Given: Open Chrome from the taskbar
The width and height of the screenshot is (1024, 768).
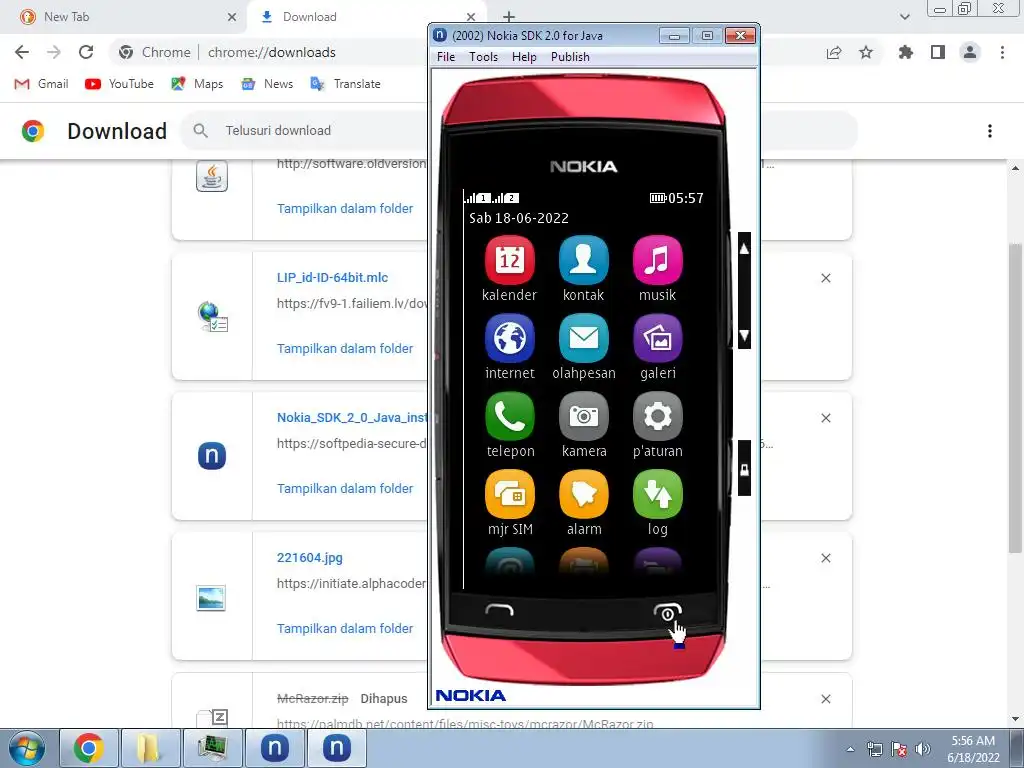Looking at the screenshot, I should (89, 748).
